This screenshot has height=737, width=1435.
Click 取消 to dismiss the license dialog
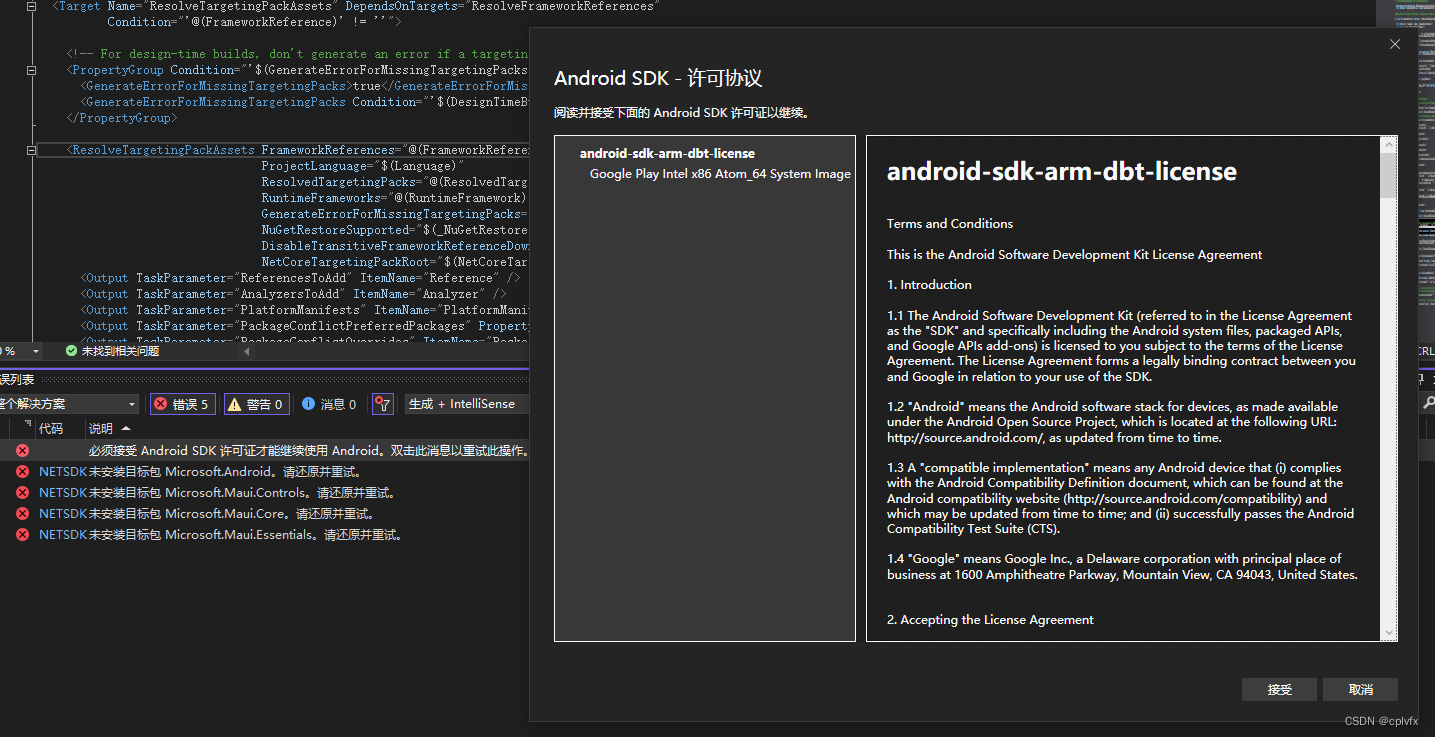point(1360,689)
